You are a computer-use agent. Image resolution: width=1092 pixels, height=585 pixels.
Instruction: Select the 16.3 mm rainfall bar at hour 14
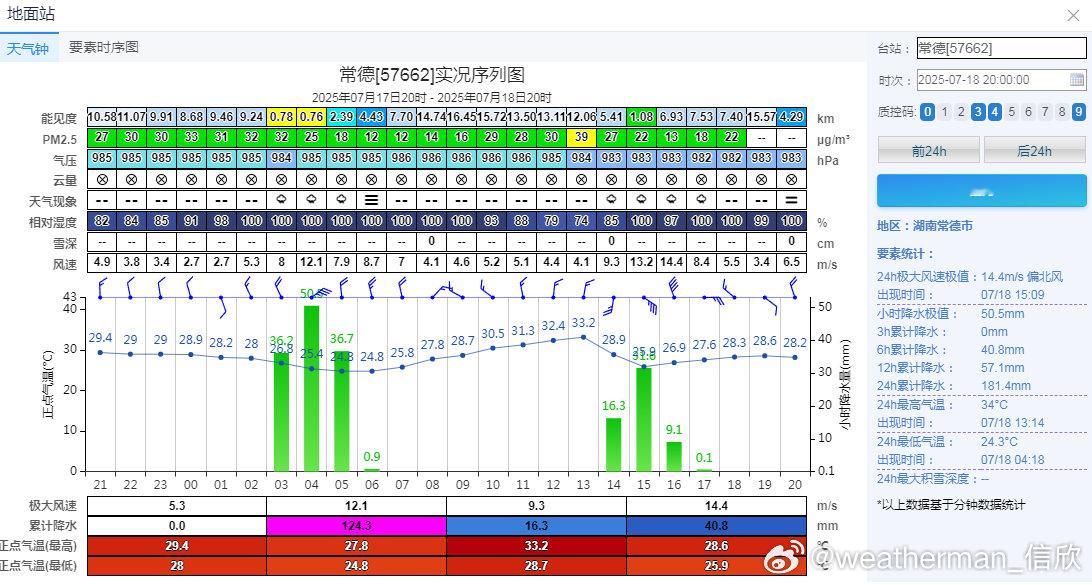[614, 444]
